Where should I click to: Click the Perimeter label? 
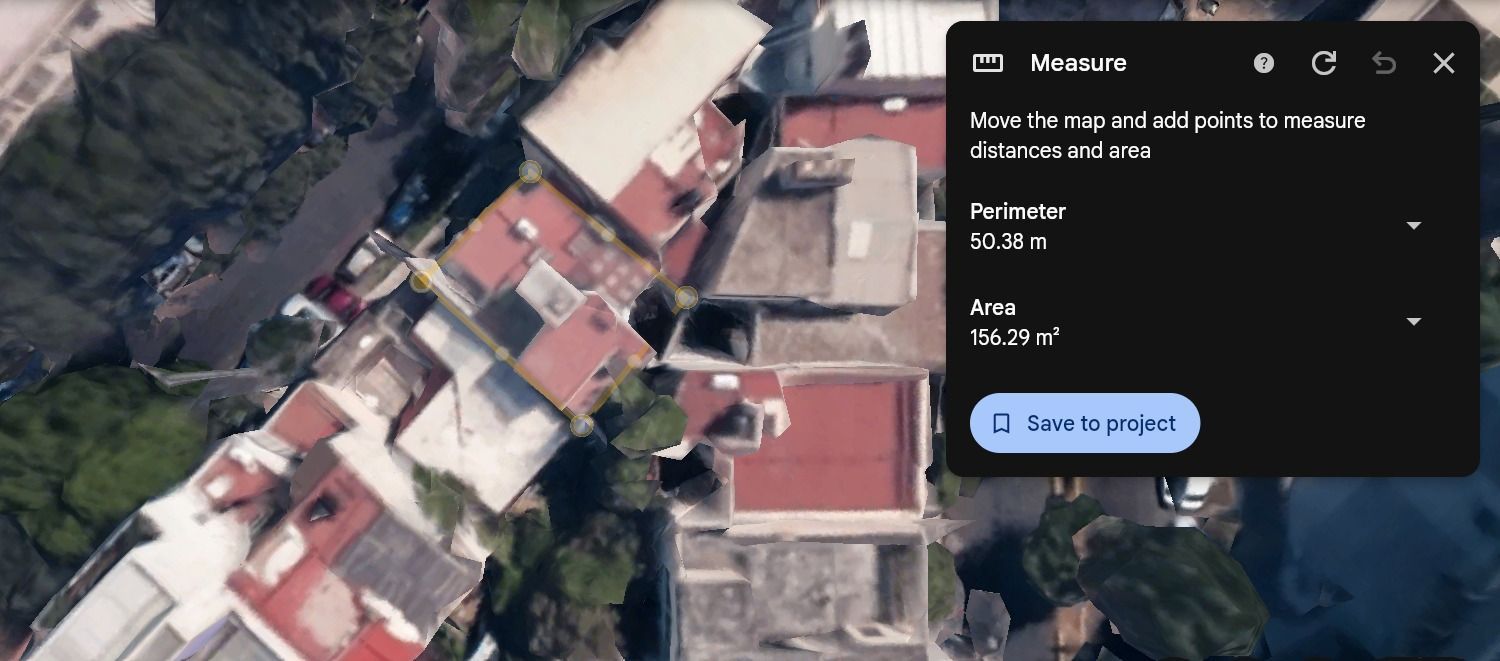1018,212
